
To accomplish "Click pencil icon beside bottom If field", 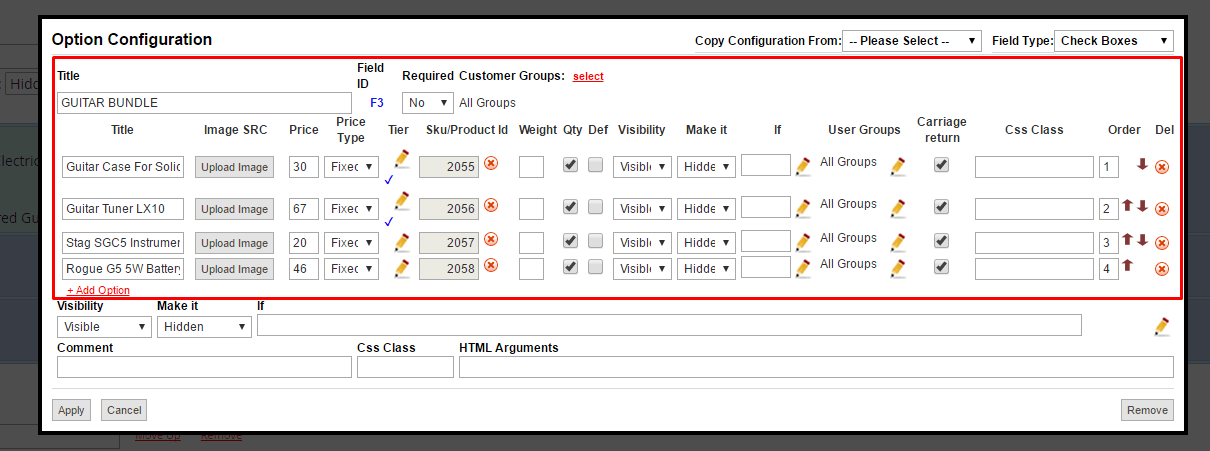I will coord(1161,326).
